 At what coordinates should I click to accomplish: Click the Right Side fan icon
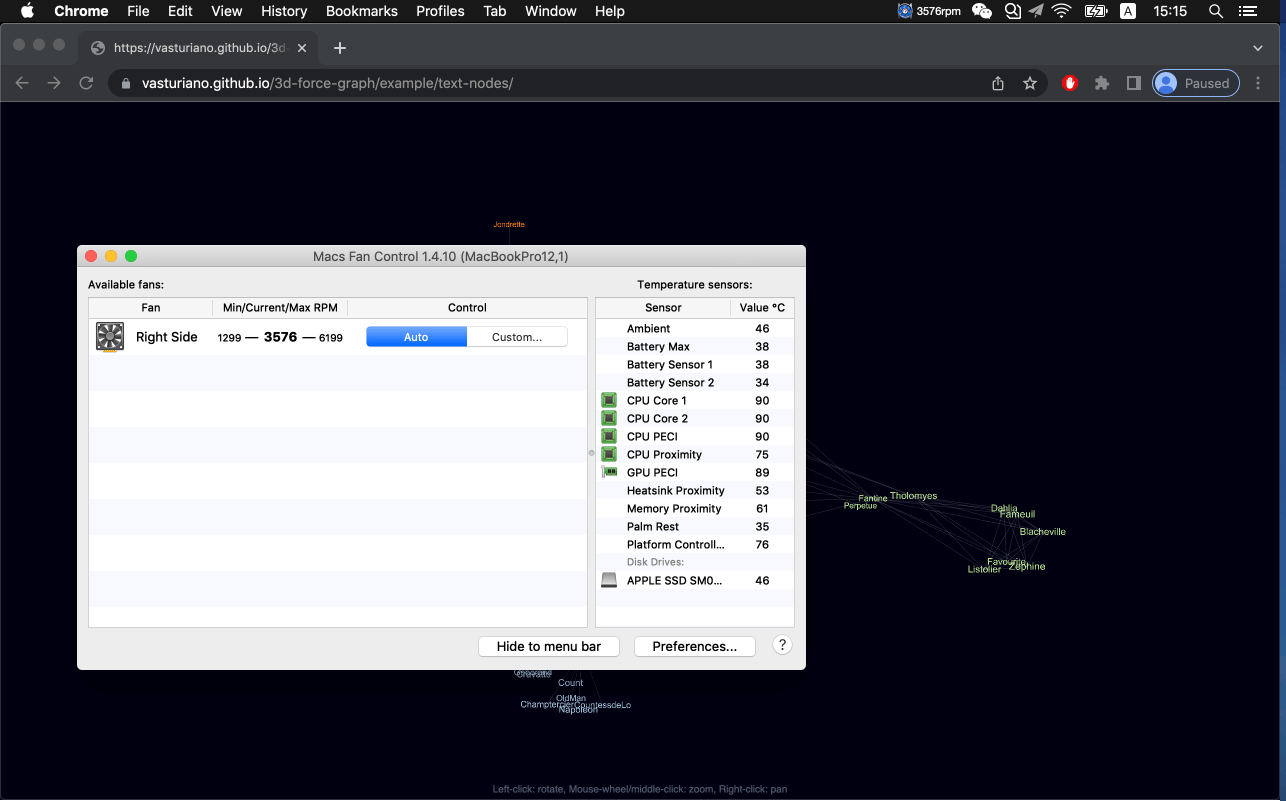click(110, 337)
